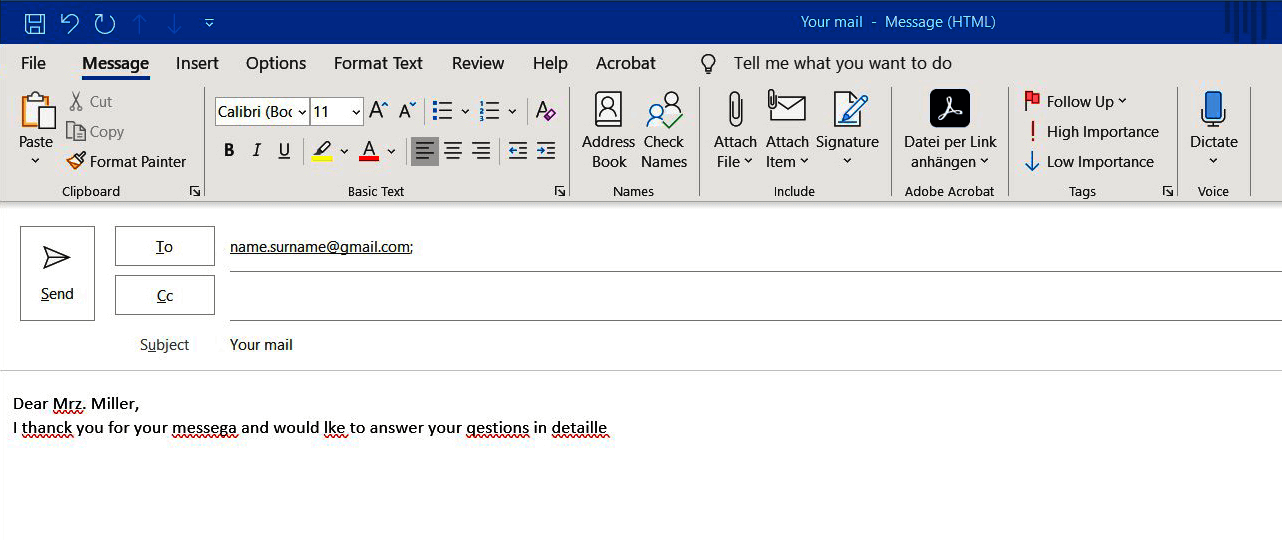Redo the last action
Screen dimensions: 1282x540
point(104,22)
